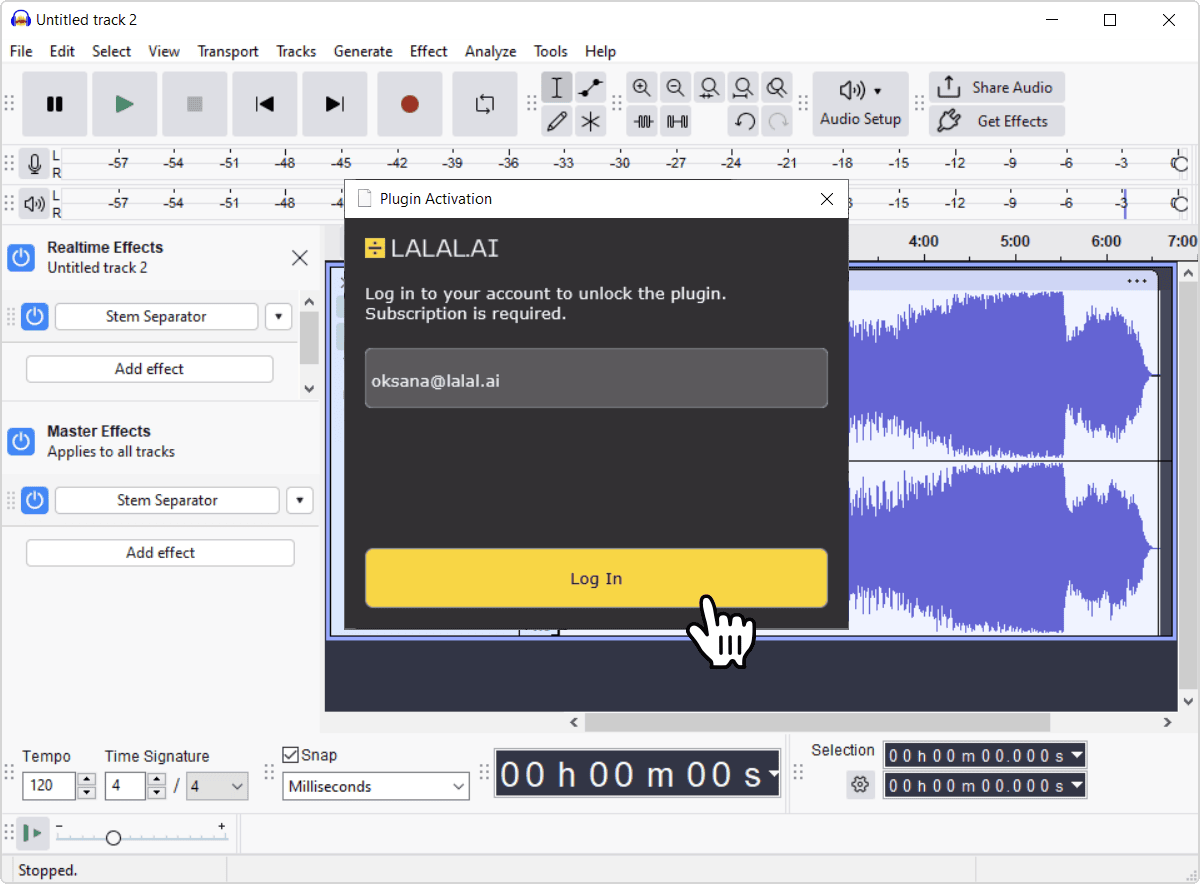Viewport: 1200px width, 884px height.
Task: Open the File menu
Action: [21, 51]
